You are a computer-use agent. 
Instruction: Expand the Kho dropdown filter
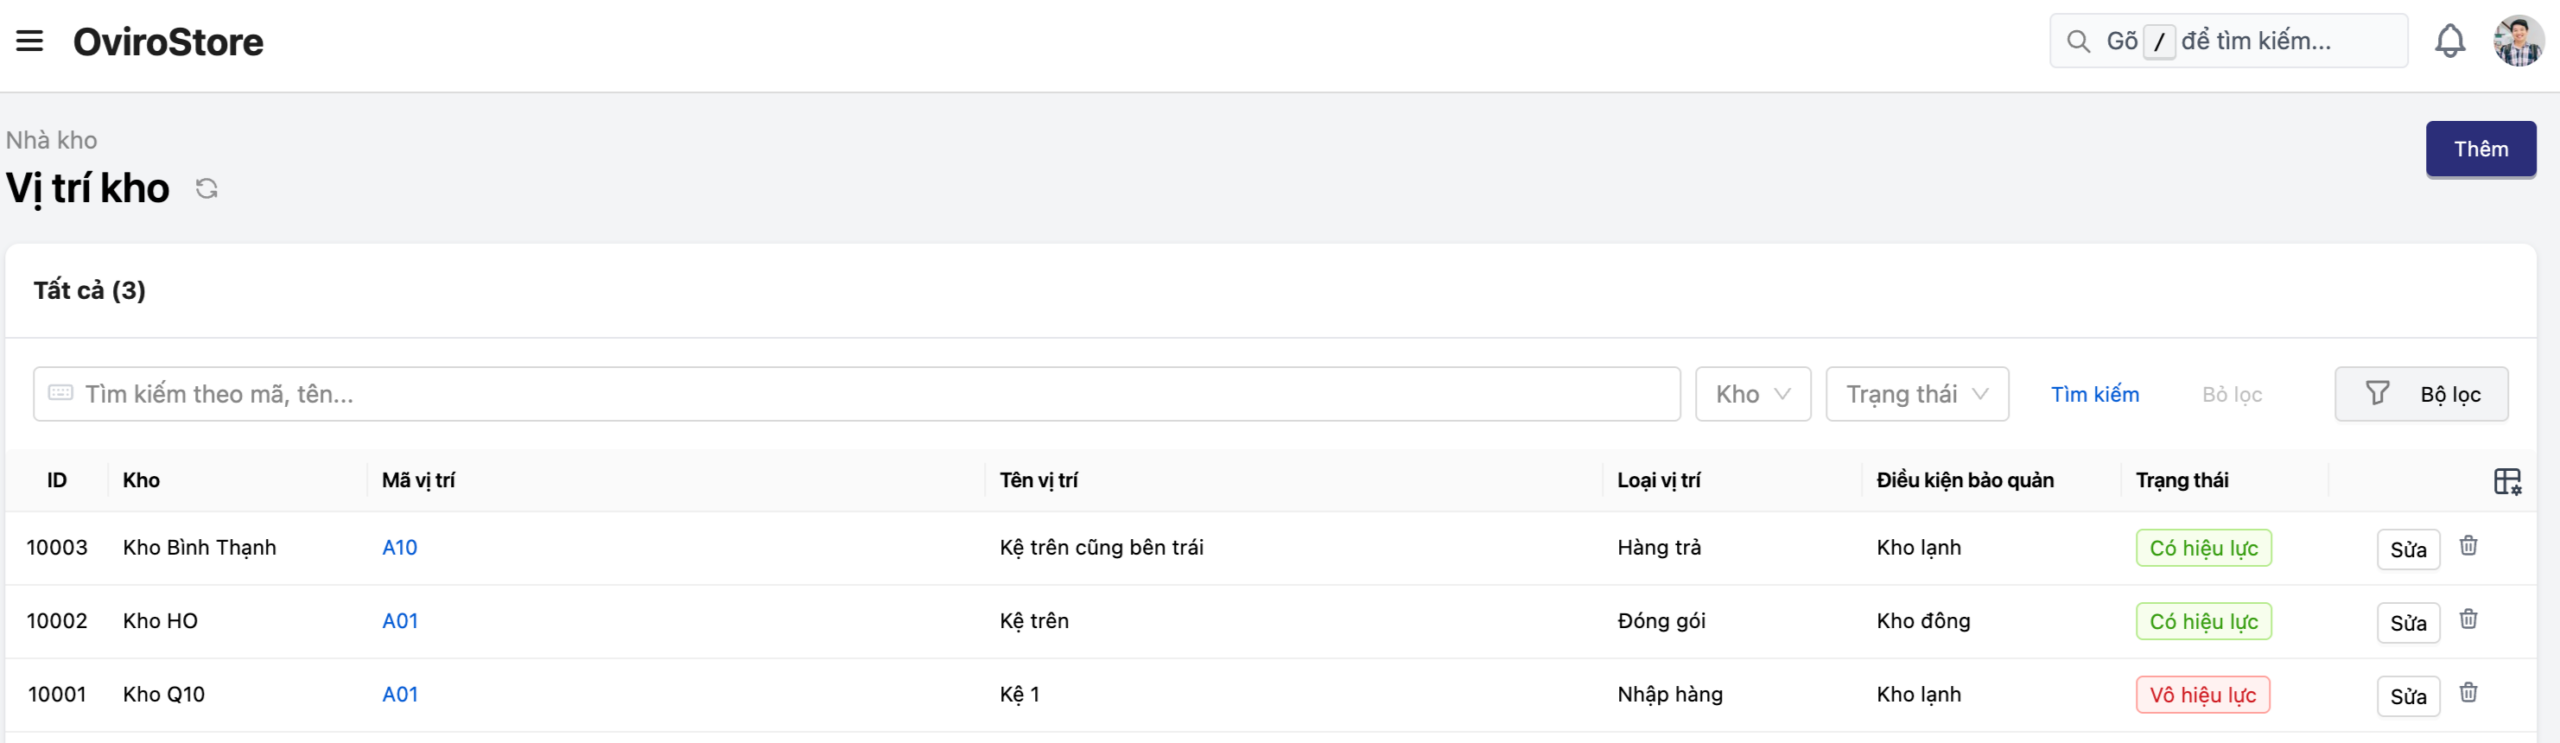pos(1752,394)
